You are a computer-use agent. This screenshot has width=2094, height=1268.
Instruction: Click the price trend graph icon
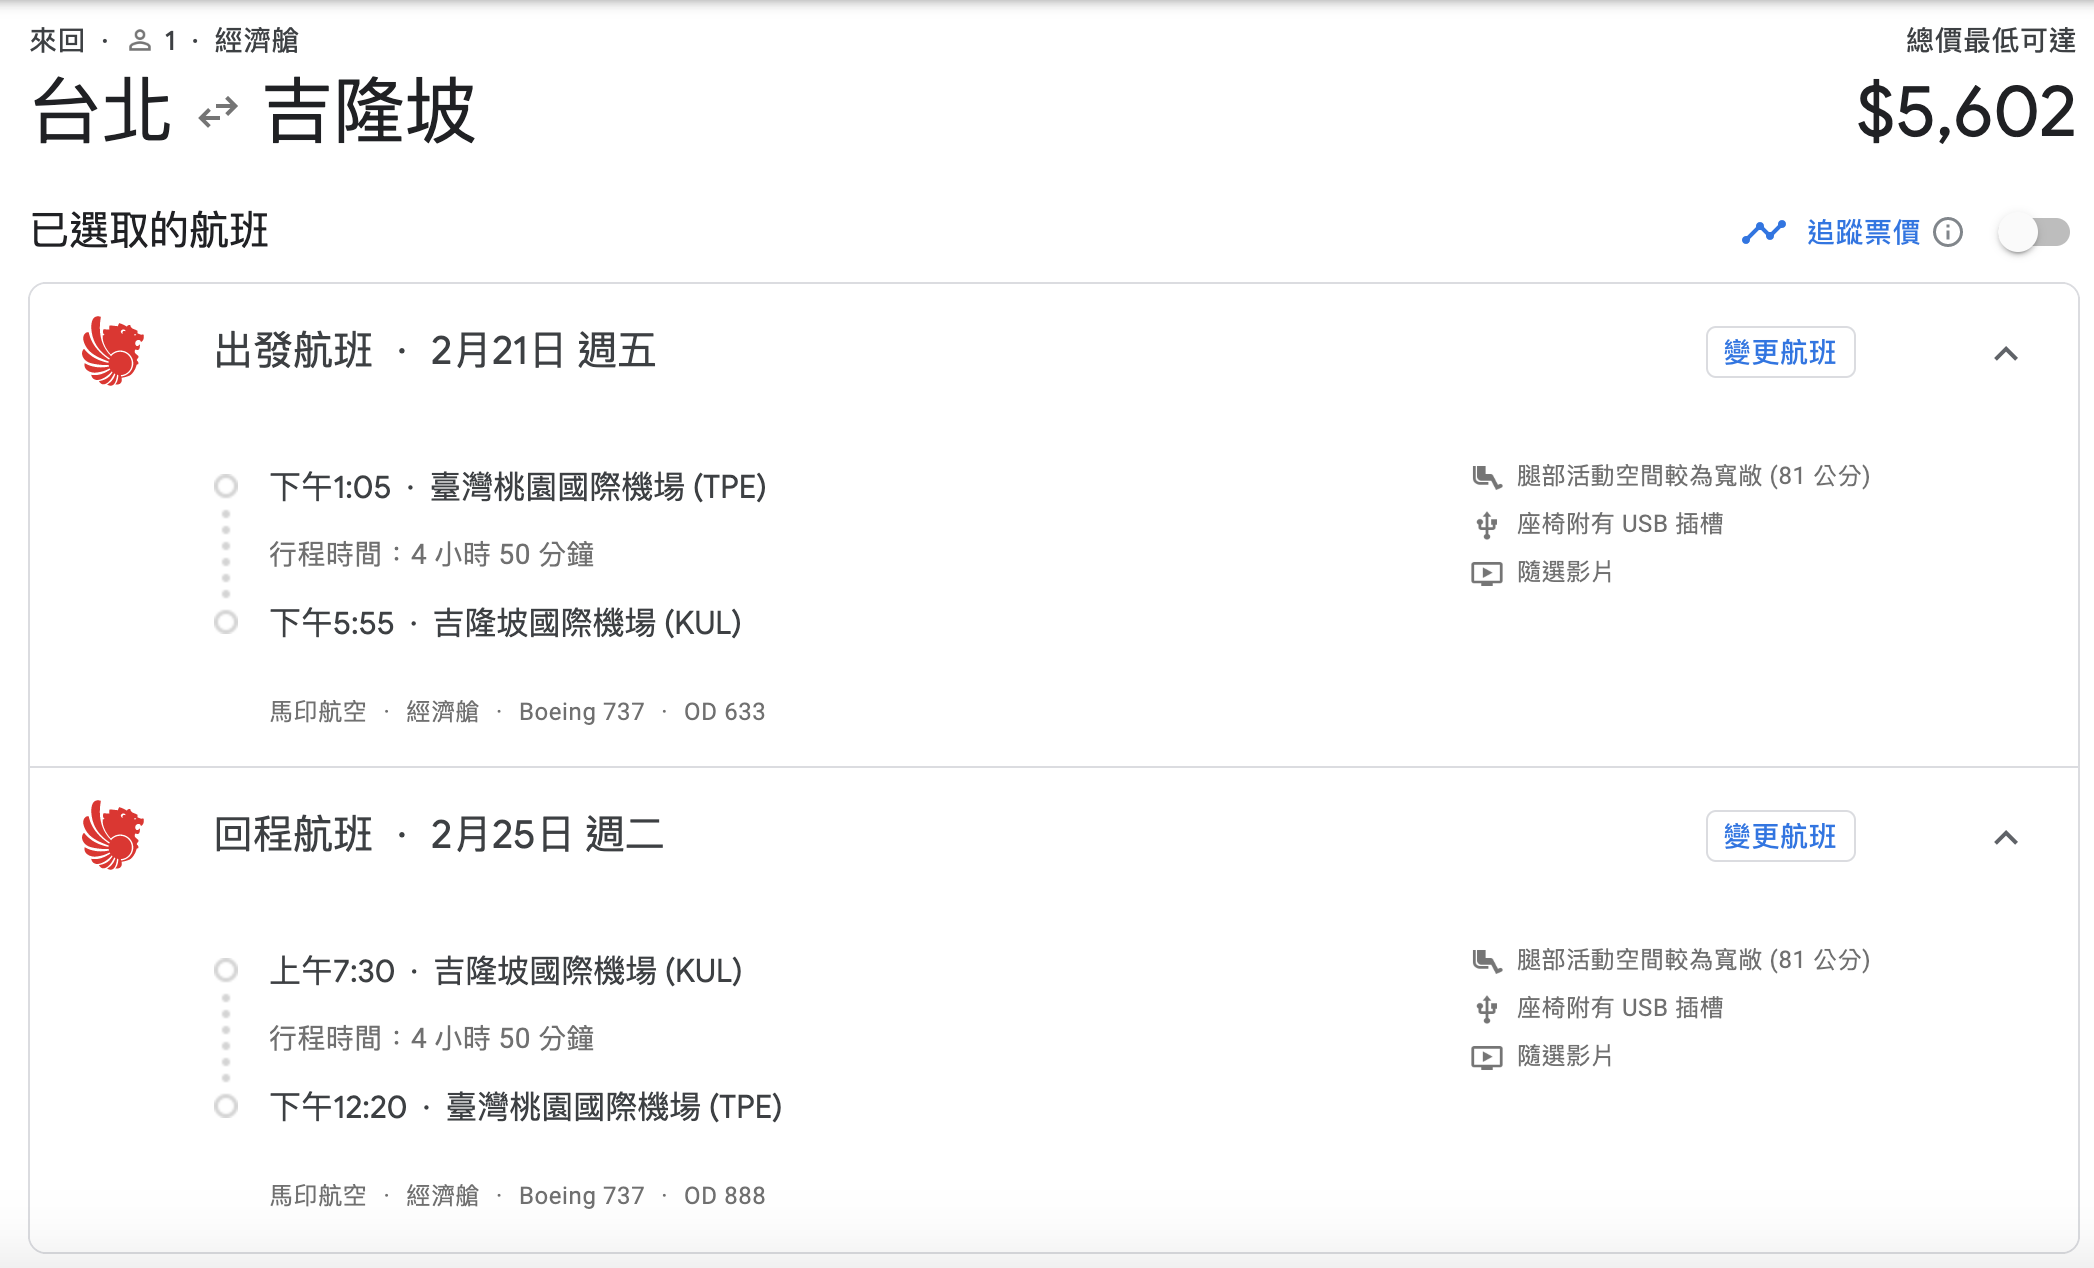coord(1763,232)
